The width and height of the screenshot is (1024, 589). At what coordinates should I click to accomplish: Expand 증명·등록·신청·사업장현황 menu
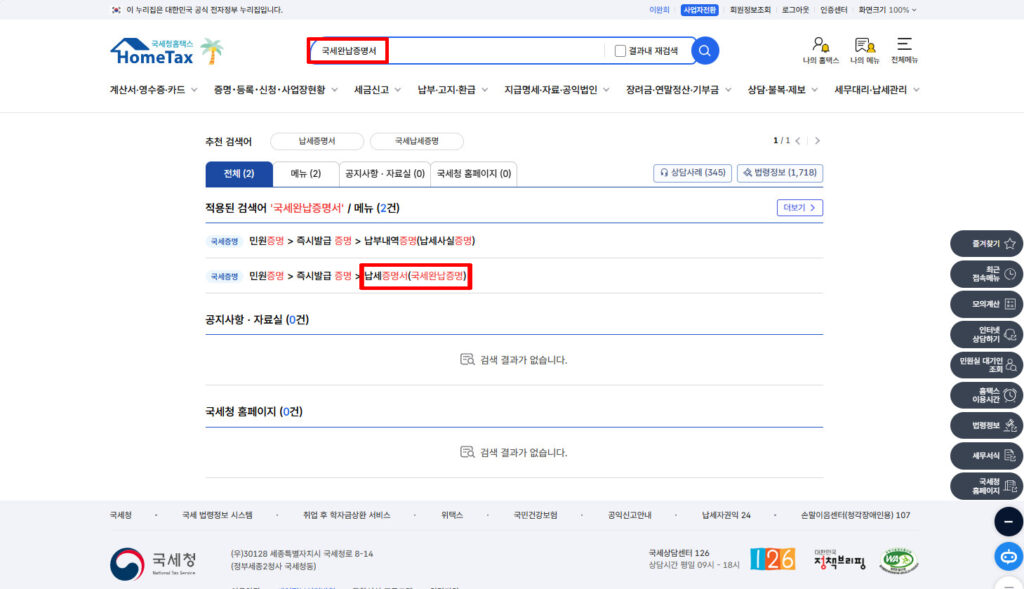pos(276,89)
